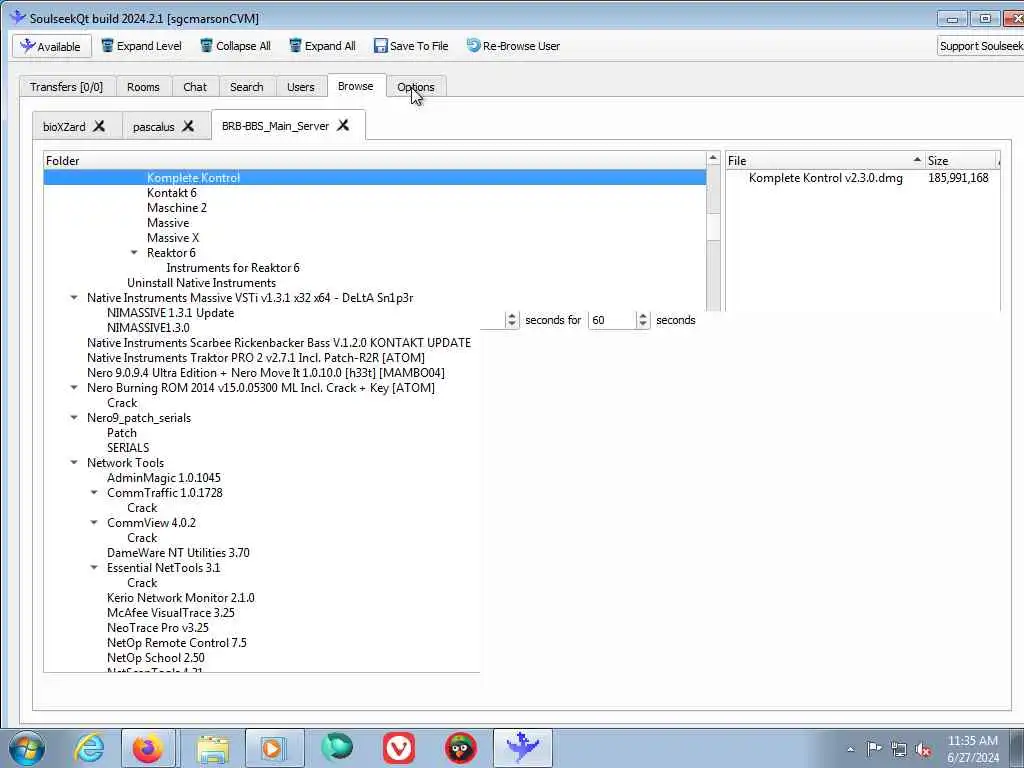1024x768 pixels.
Task: Open the Windows Start menu
Action: [27, 748]
